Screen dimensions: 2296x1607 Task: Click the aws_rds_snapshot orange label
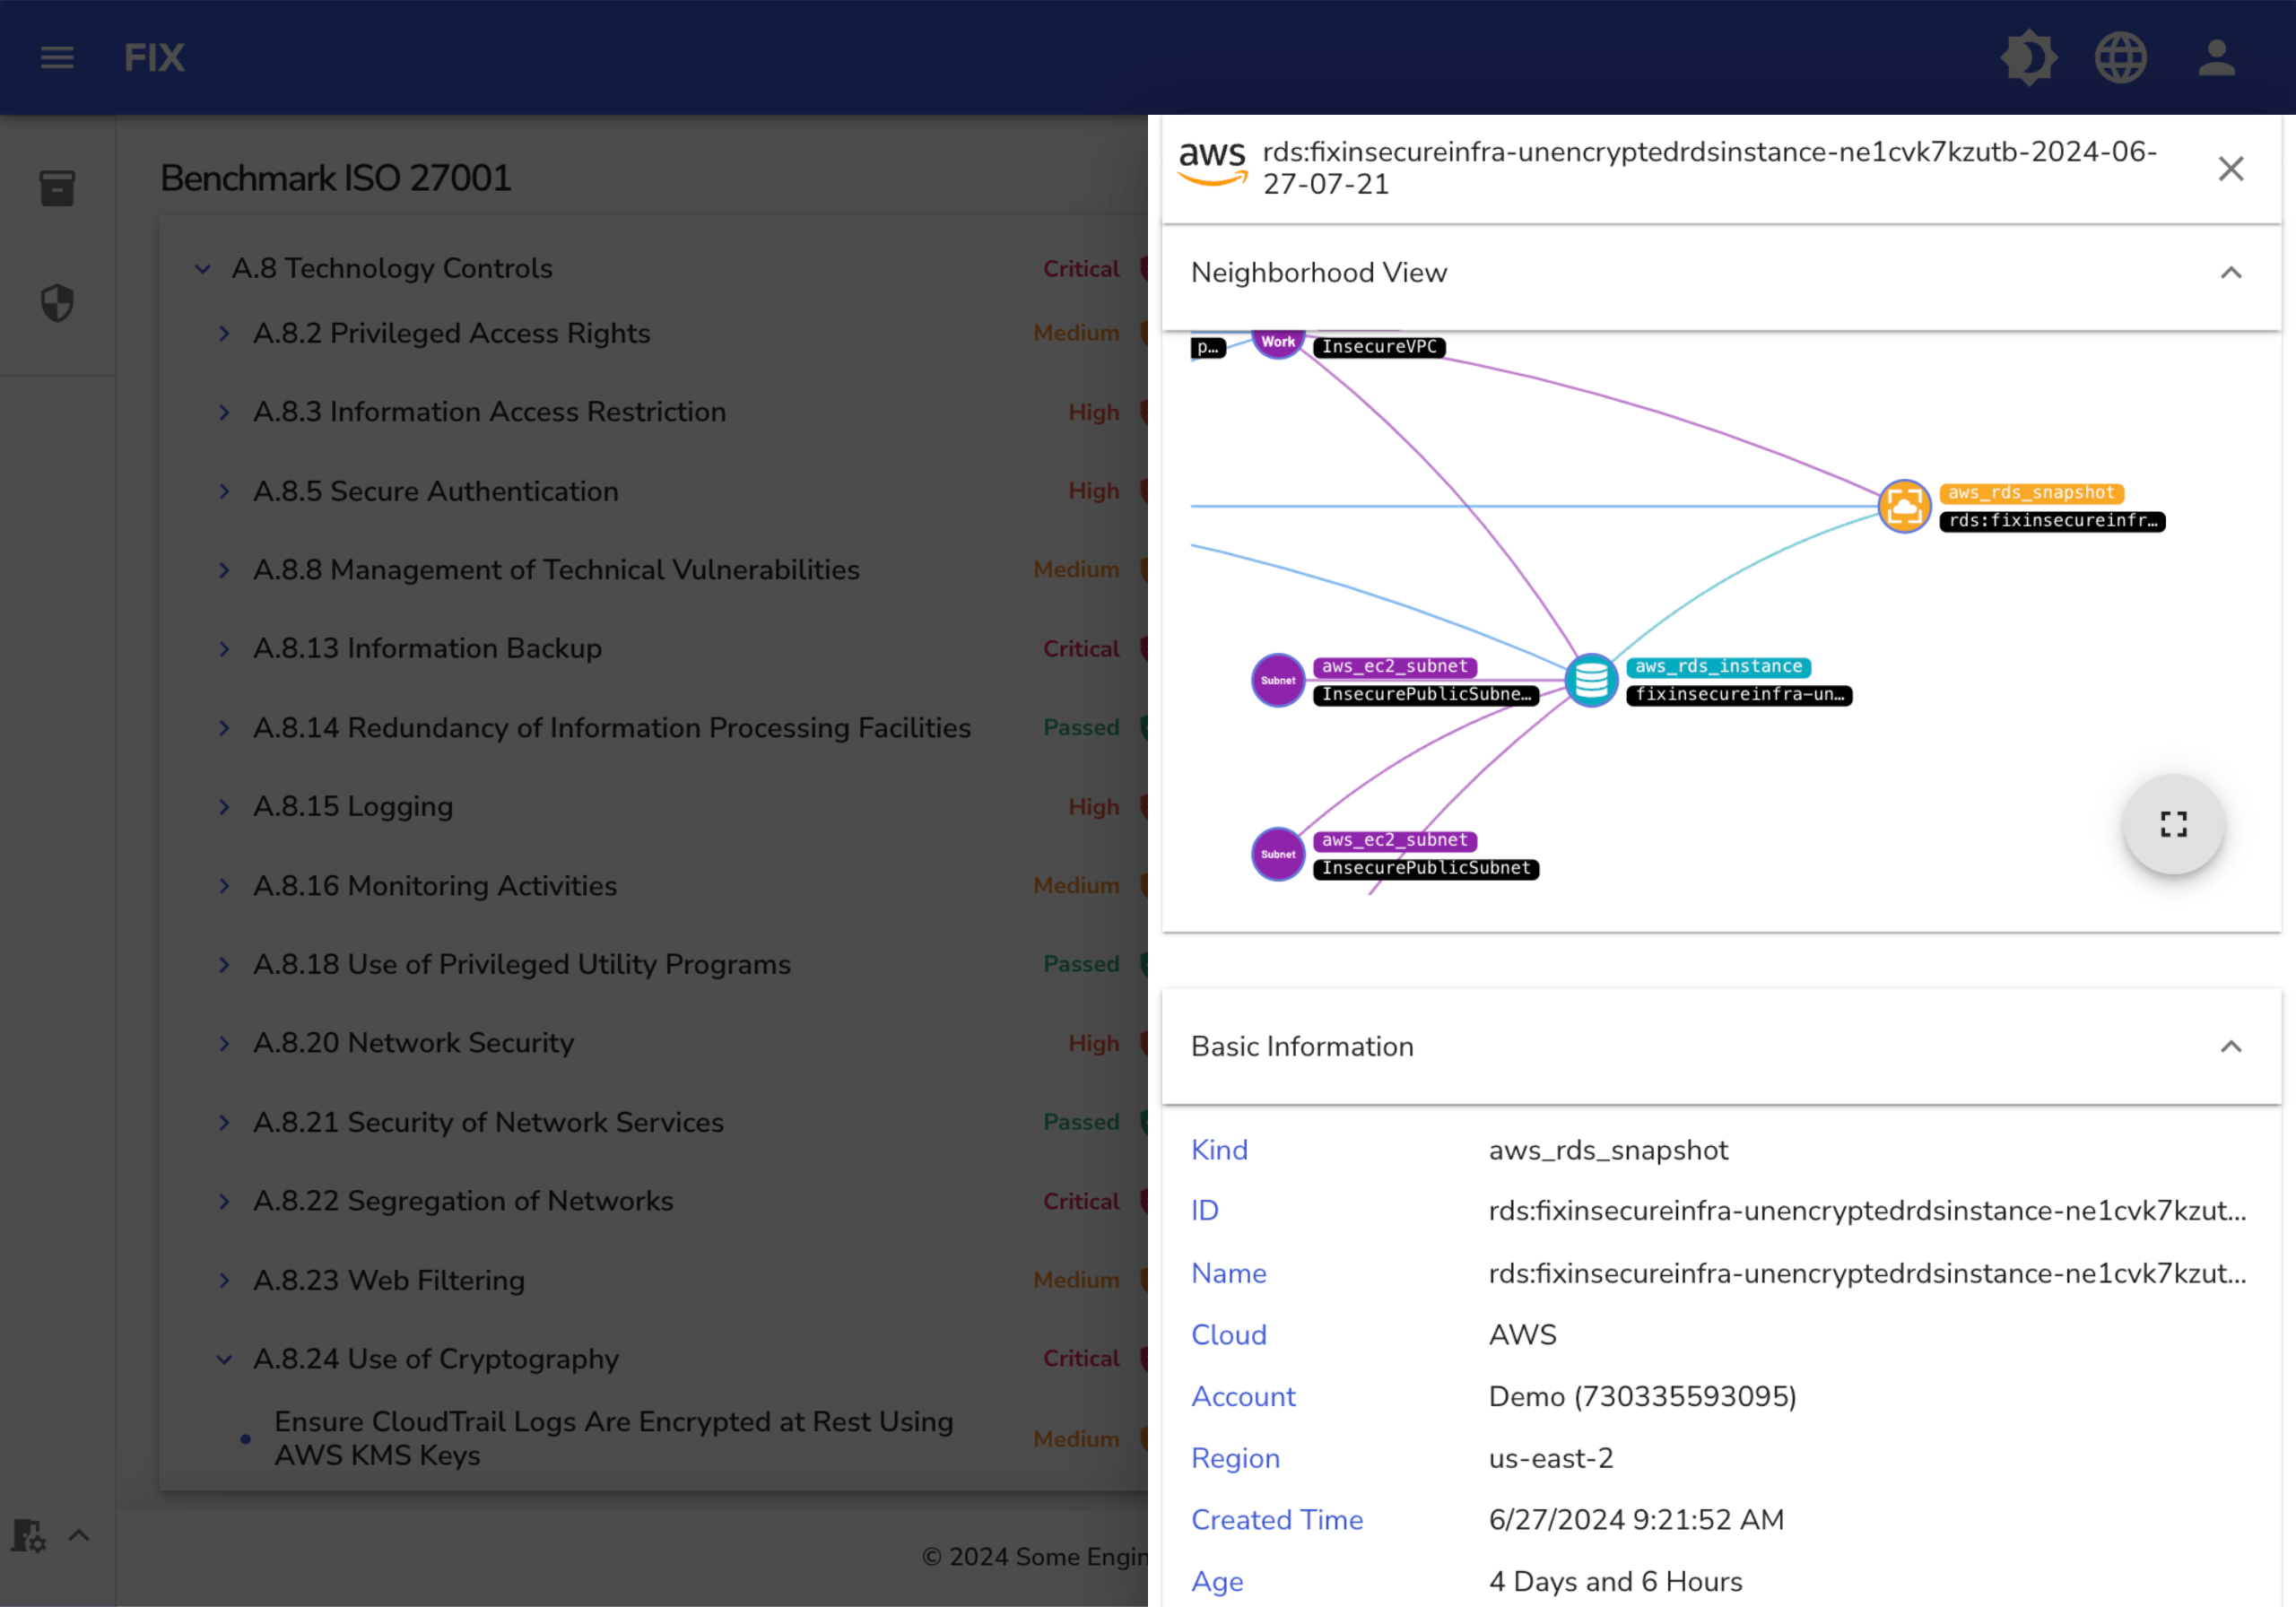pos(2031,493)
